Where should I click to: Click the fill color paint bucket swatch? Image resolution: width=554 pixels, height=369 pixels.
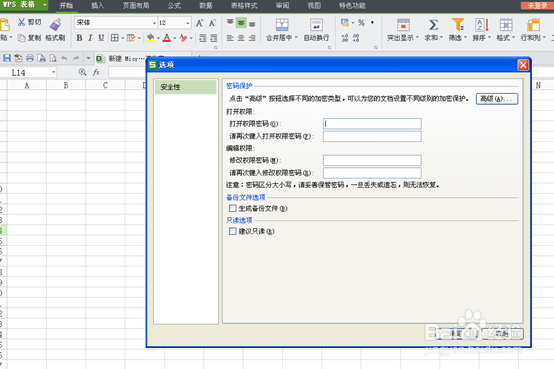(x=150, y=38)
